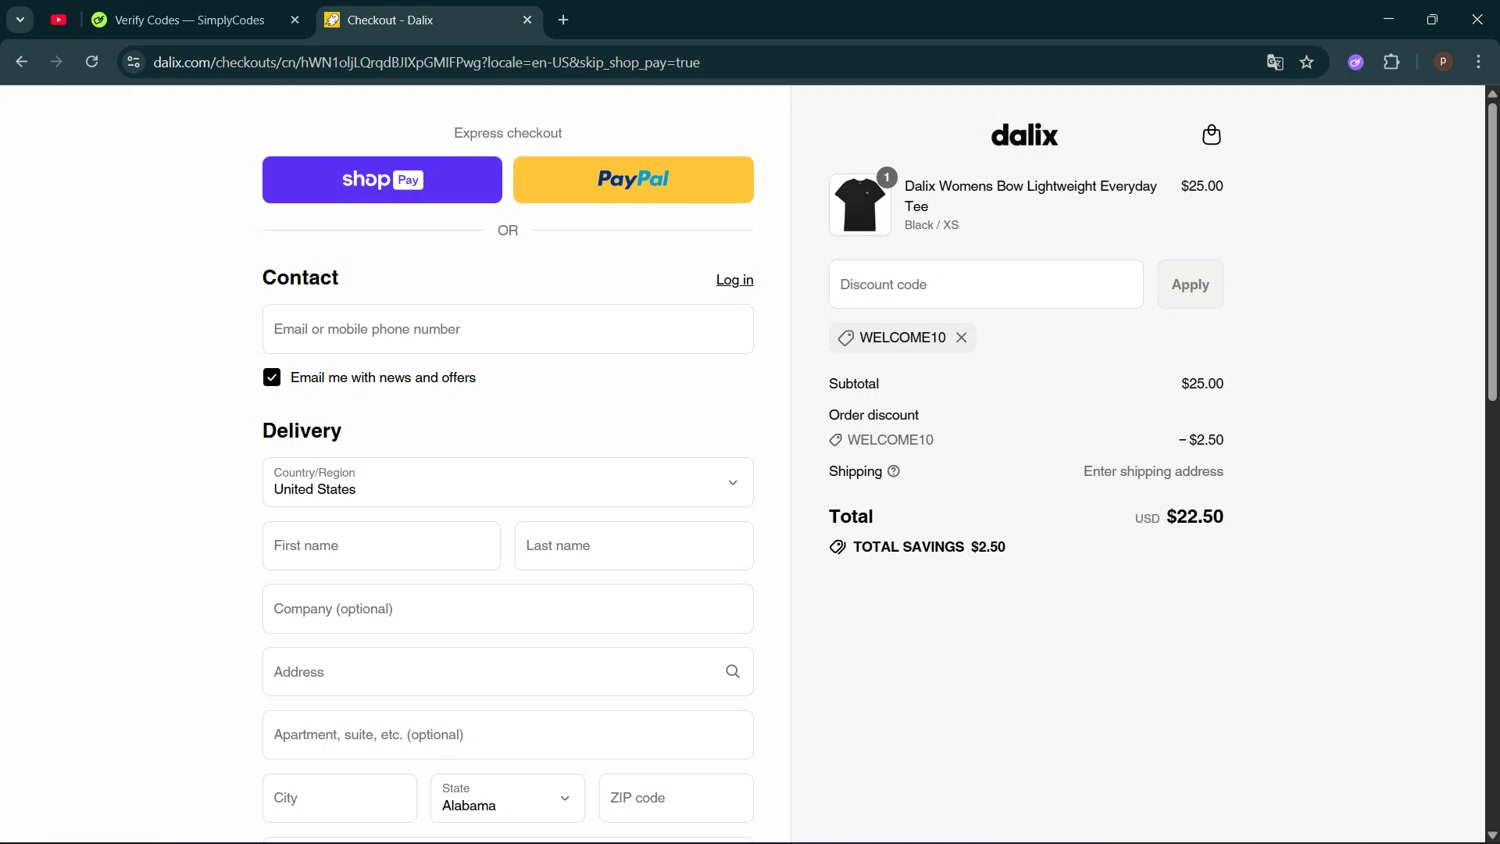This screenshot has width=1500, height=844.
Task: Click the Log in link
Action: (735, 280)
